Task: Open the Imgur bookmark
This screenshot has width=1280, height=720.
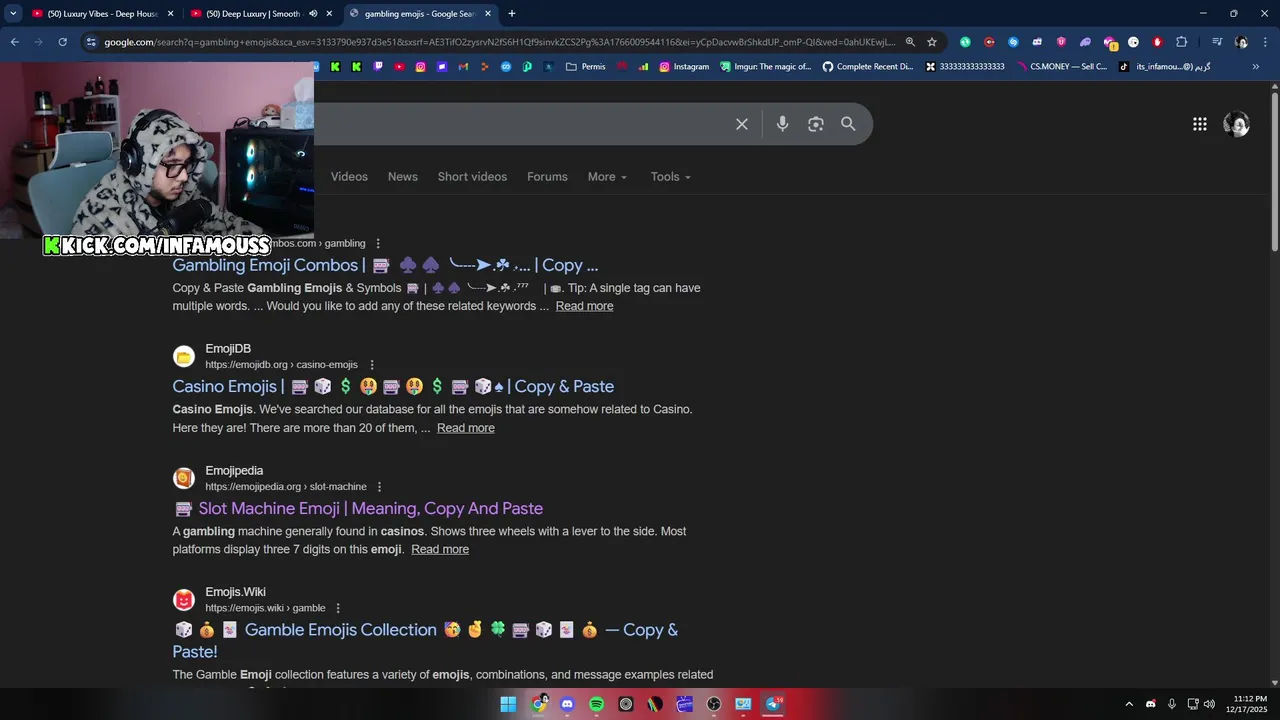Action: point(766,67)
